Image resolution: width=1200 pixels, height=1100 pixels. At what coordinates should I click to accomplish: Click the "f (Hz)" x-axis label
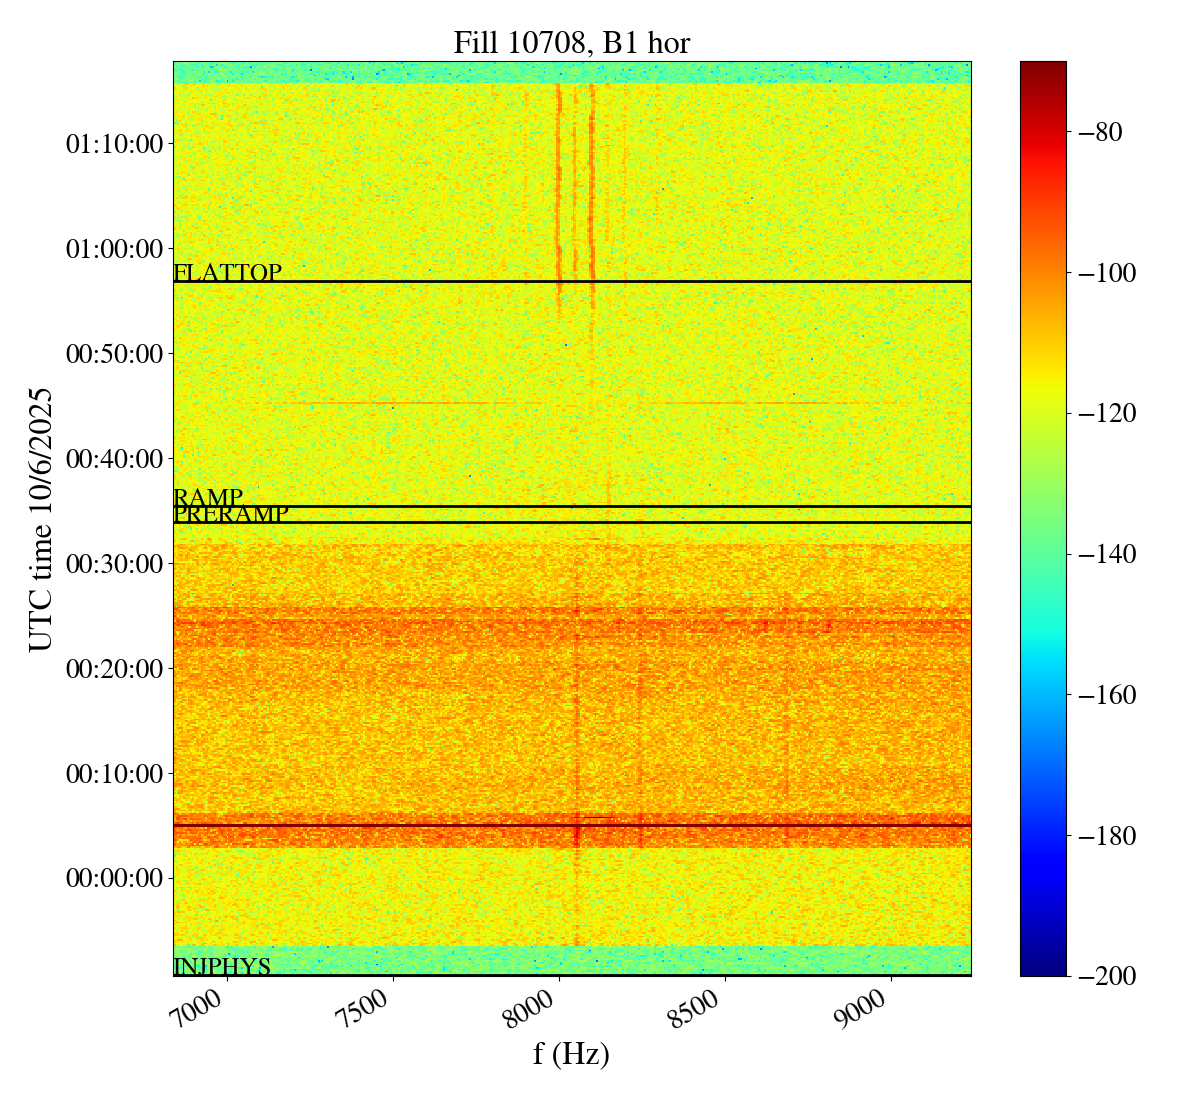point(571,1054)
